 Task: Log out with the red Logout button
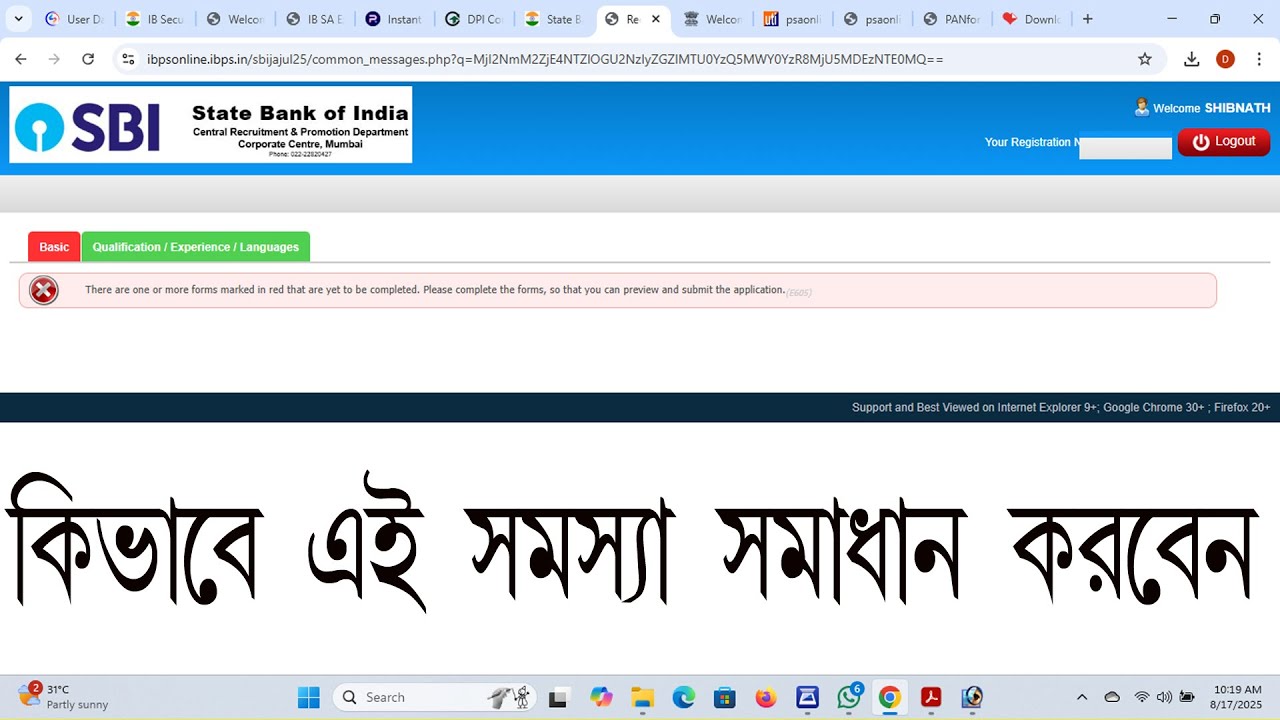coord(1224,142)
